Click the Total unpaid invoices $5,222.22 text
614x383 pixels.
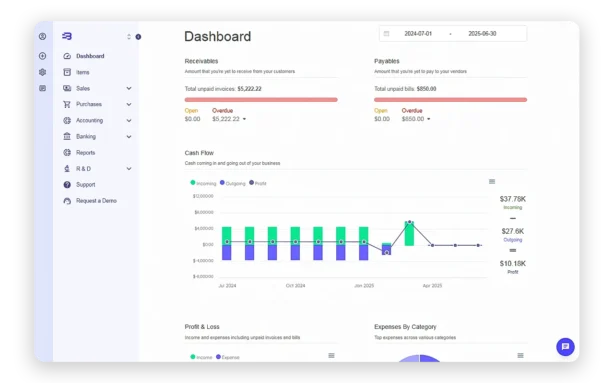(x=223, y=89)
